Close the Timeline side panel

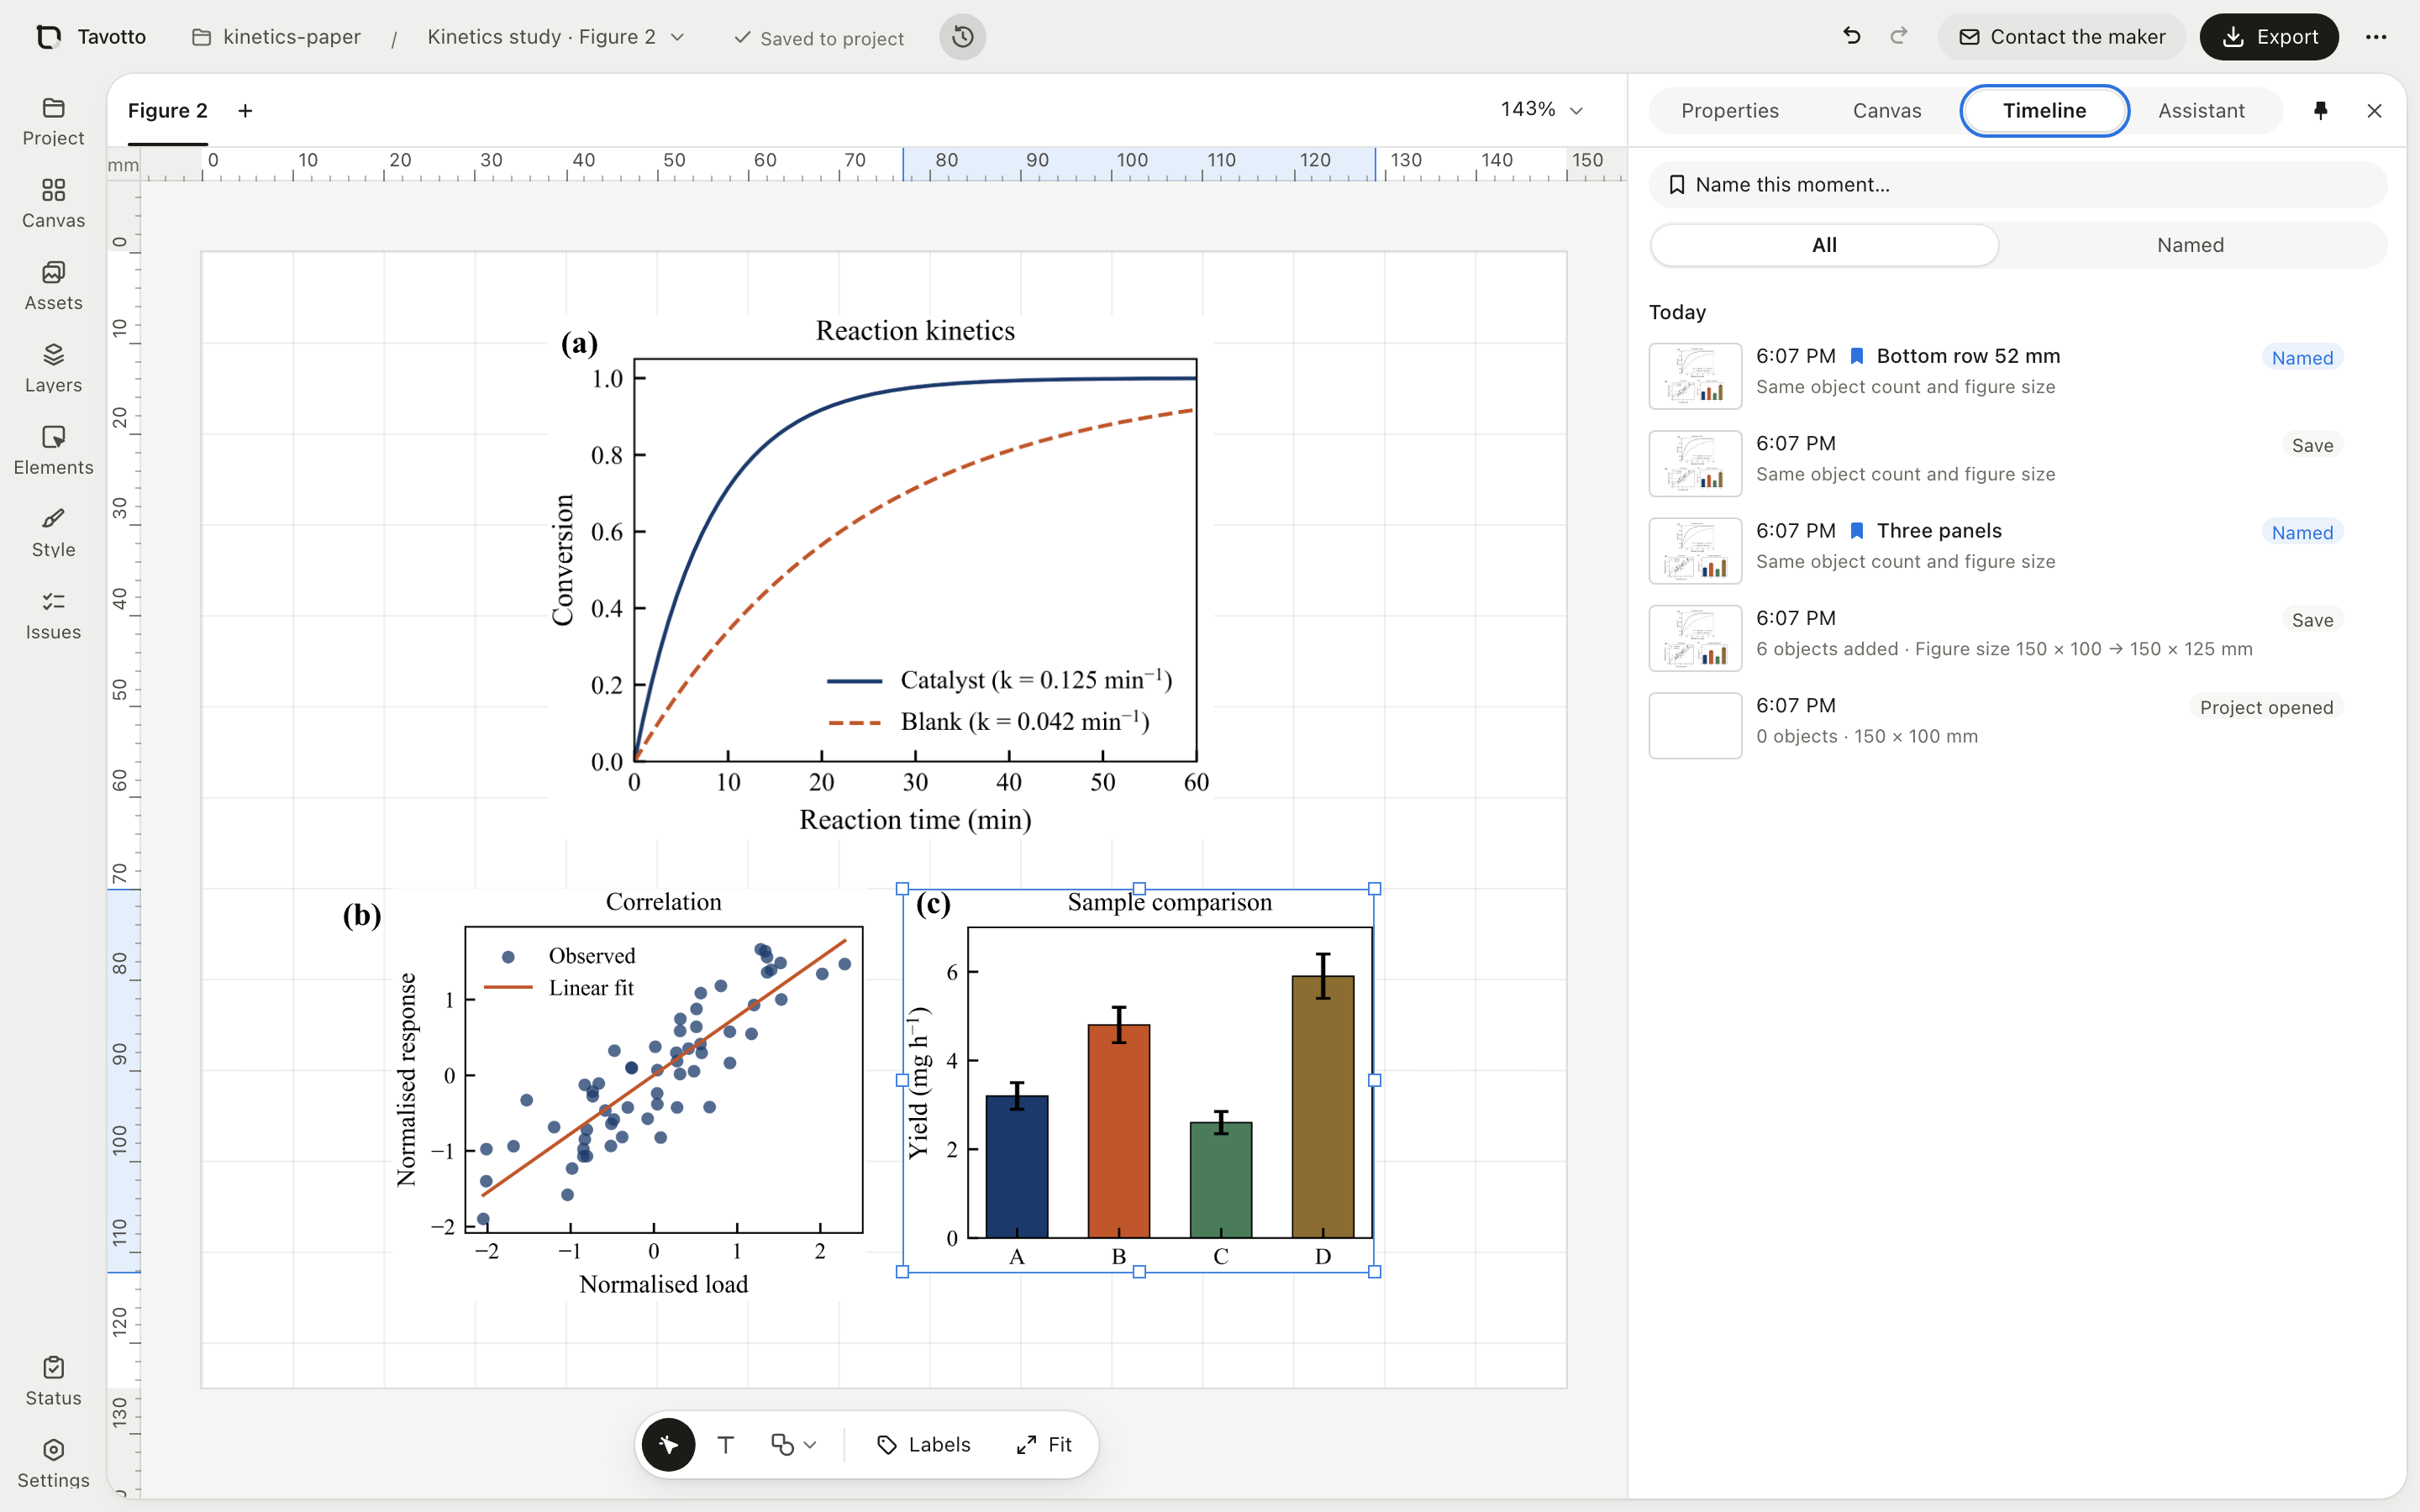[2374, 111]
